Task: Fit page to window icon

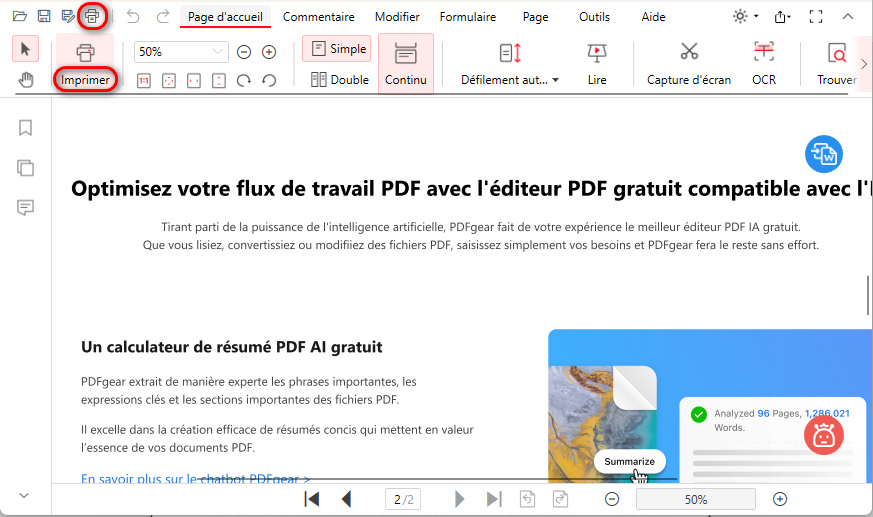Action: point(169,81)
